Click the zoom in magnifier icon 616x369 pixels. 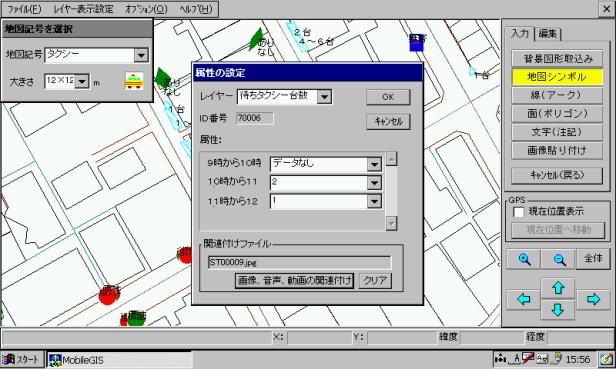(524, 259)
